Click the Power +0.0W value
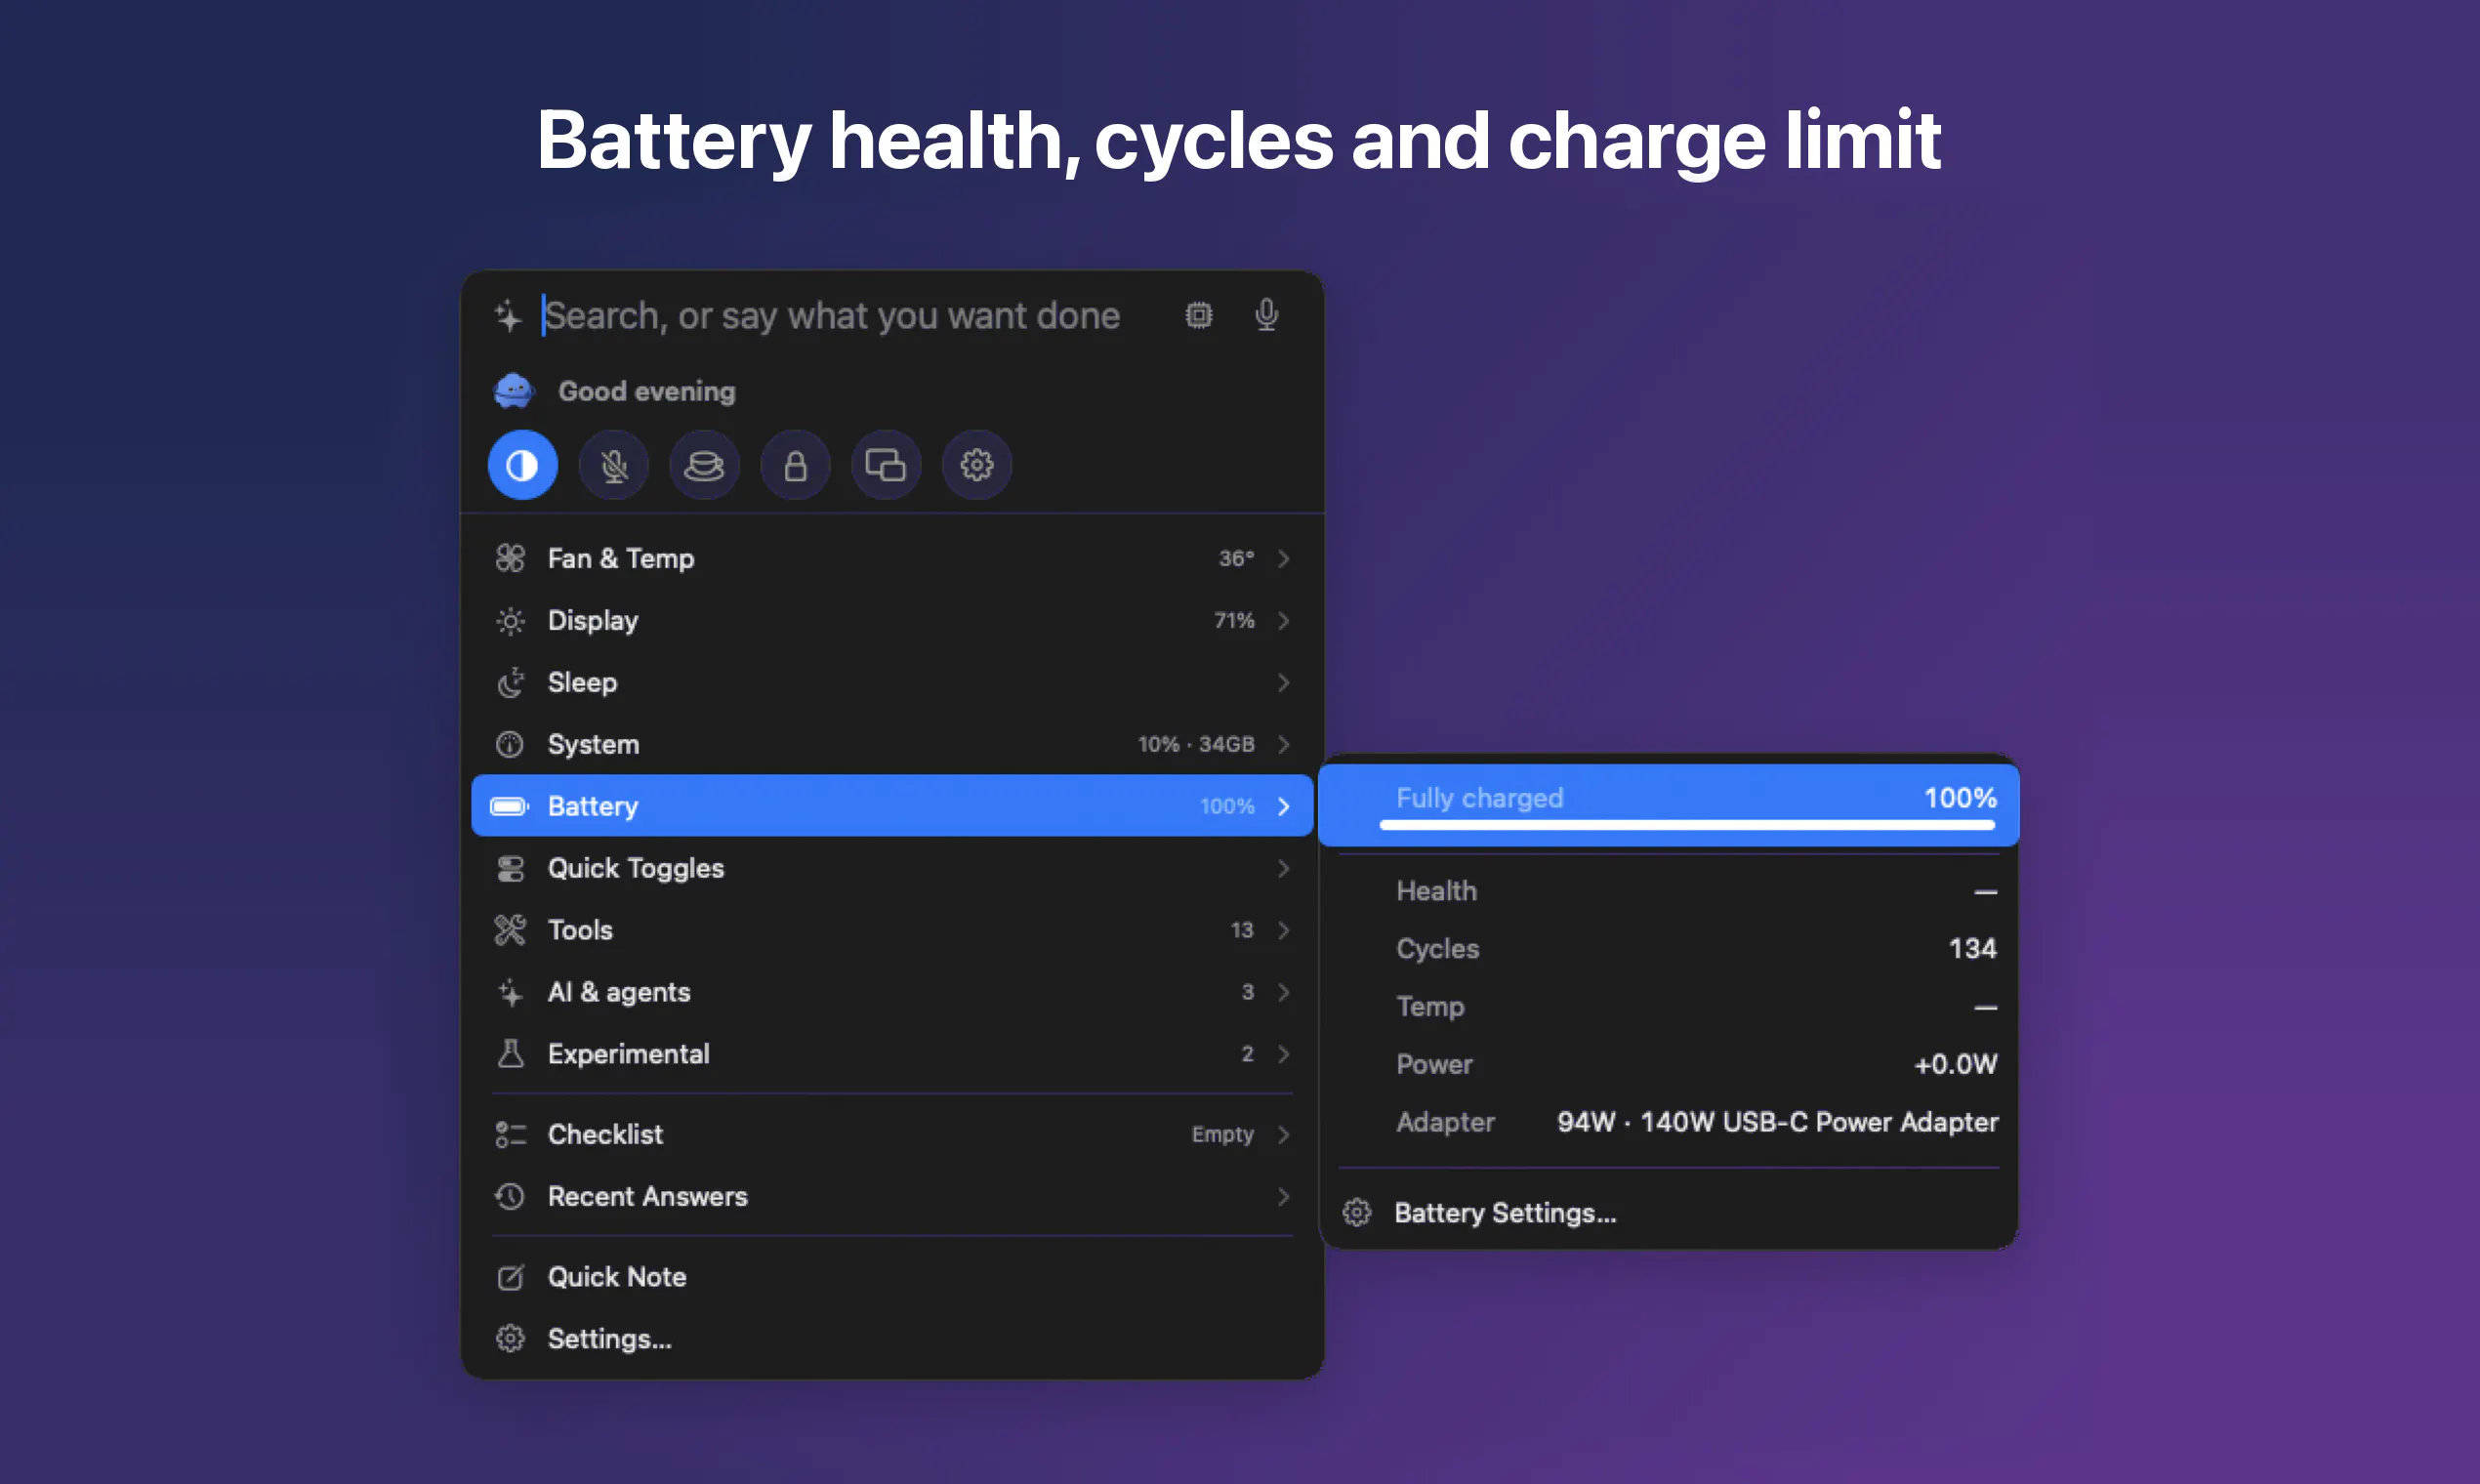Viewport: 2480px width, 1484px height. click(1955, 1064)
